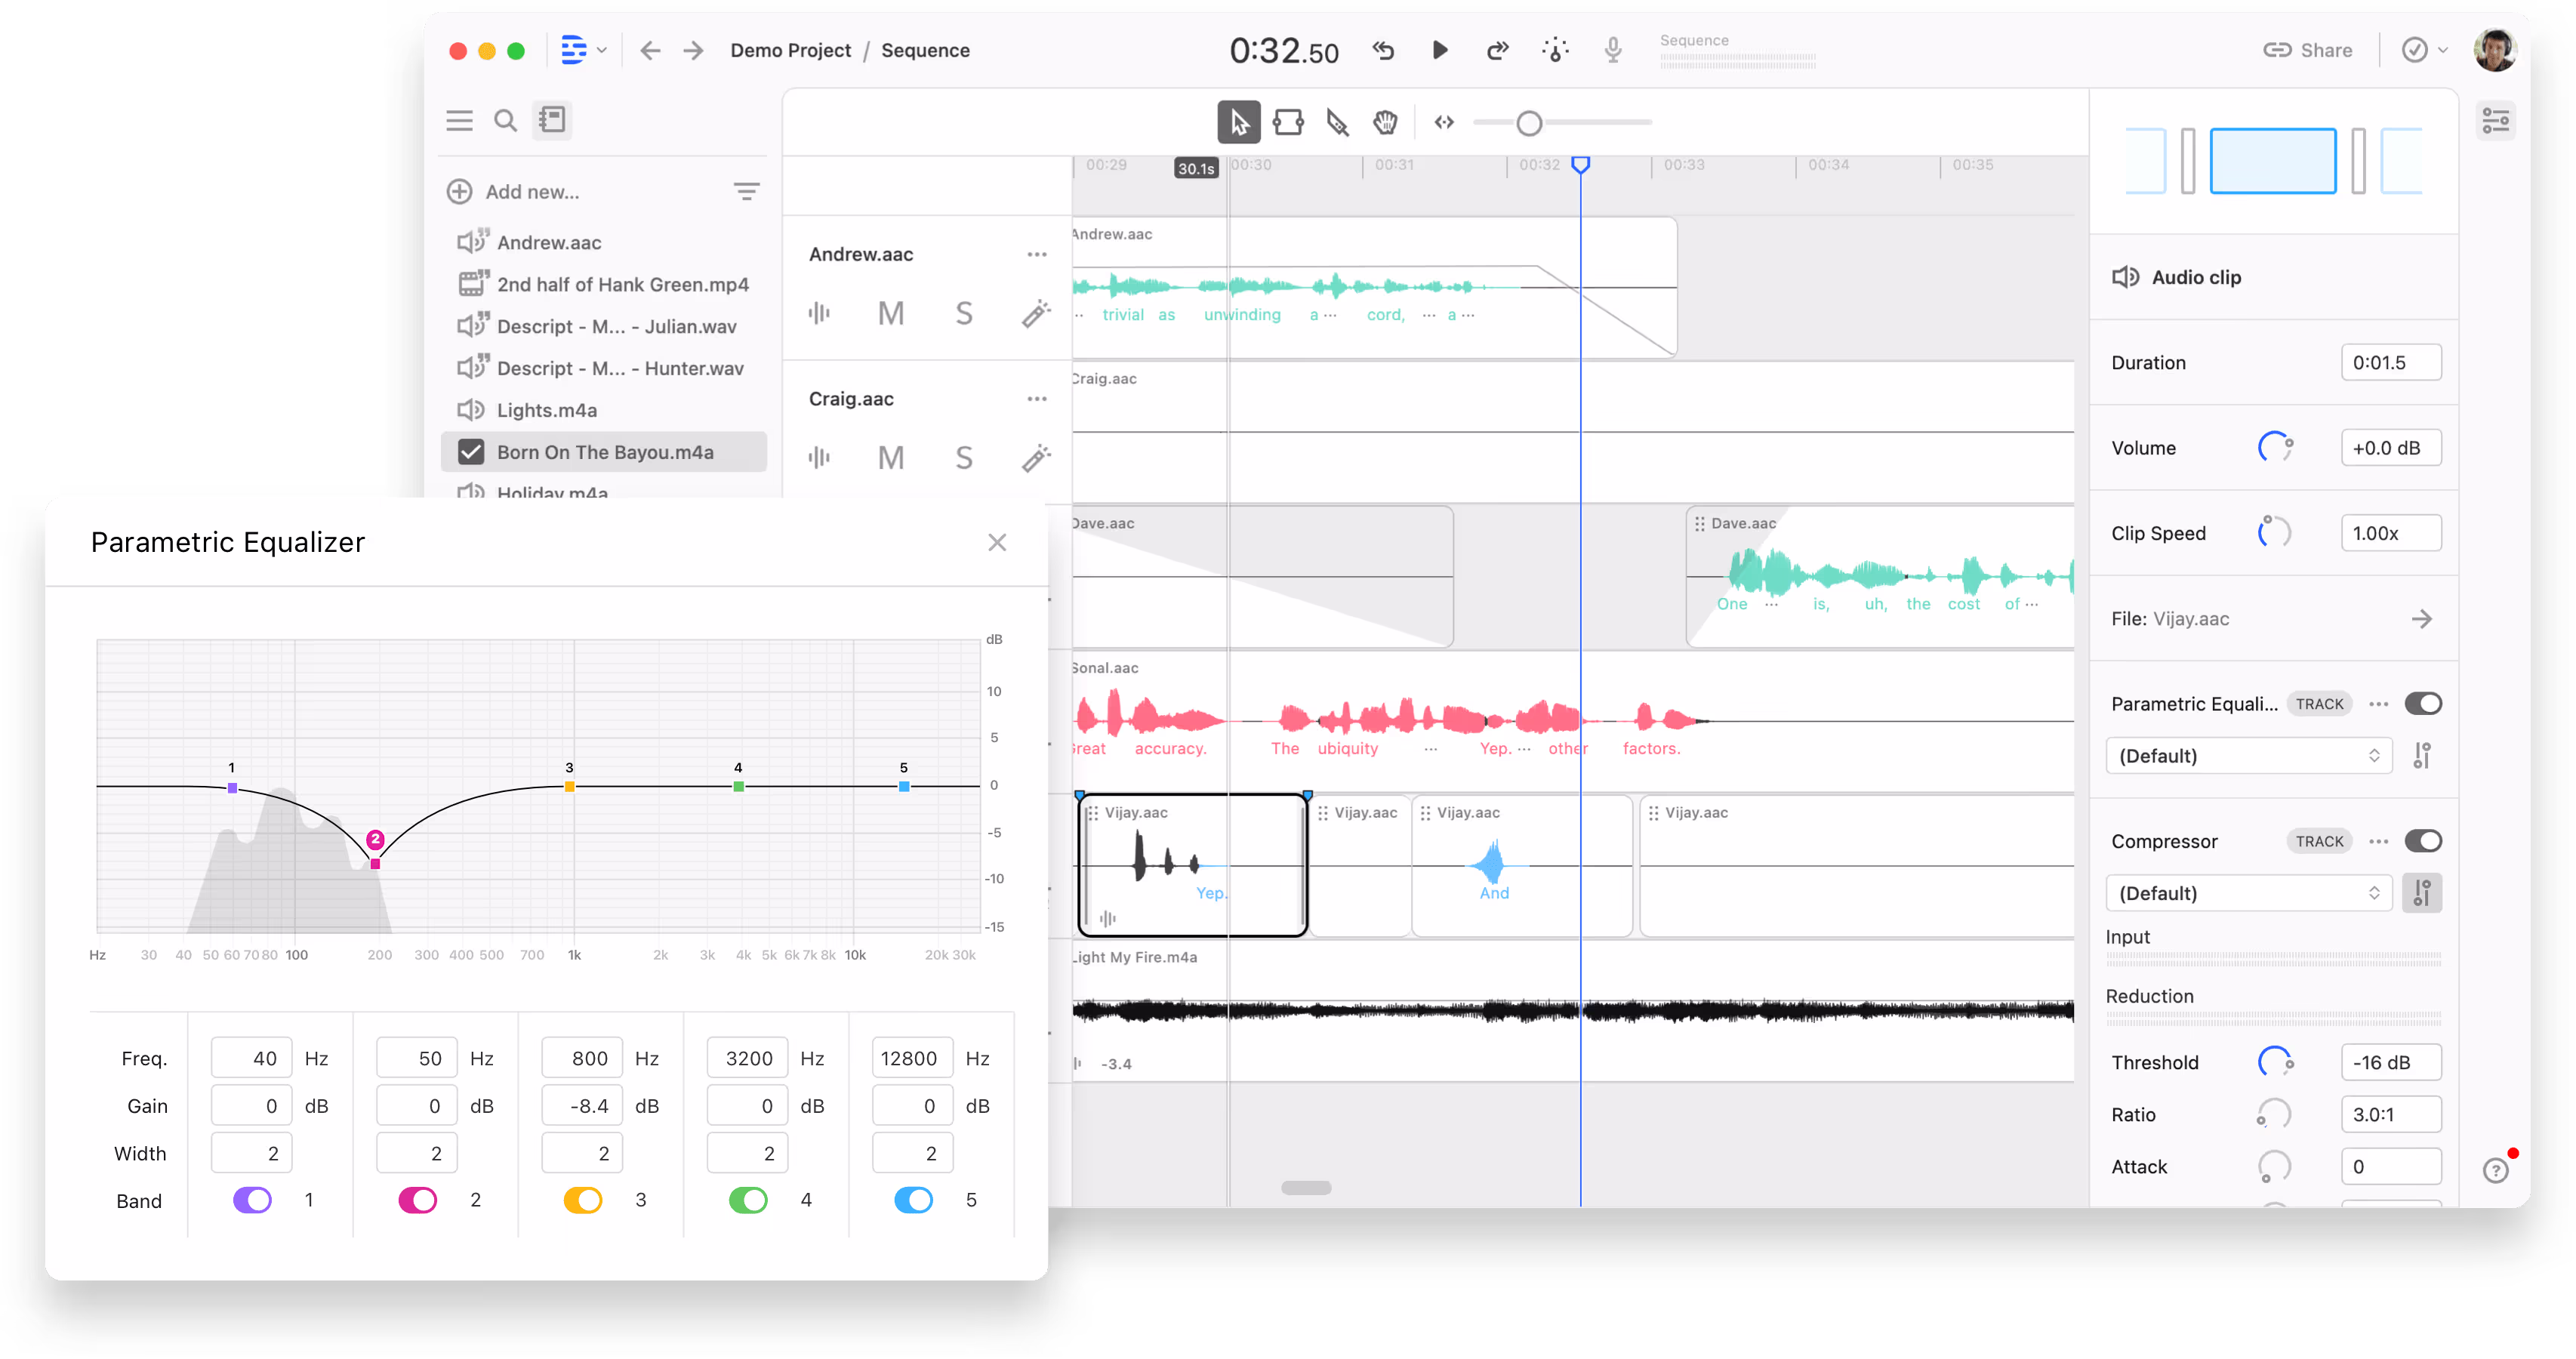Toggle EQ Band 4 switch
The width and height of the screenshot is (2576, 1359).
click(748, 1200)
